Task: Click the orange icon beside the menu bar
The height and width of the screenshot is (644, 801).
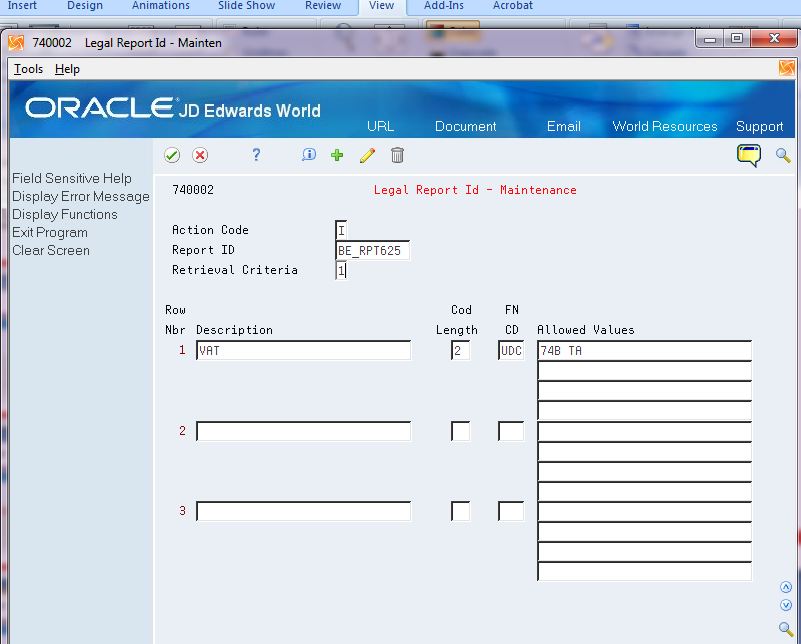Action: 787,68
